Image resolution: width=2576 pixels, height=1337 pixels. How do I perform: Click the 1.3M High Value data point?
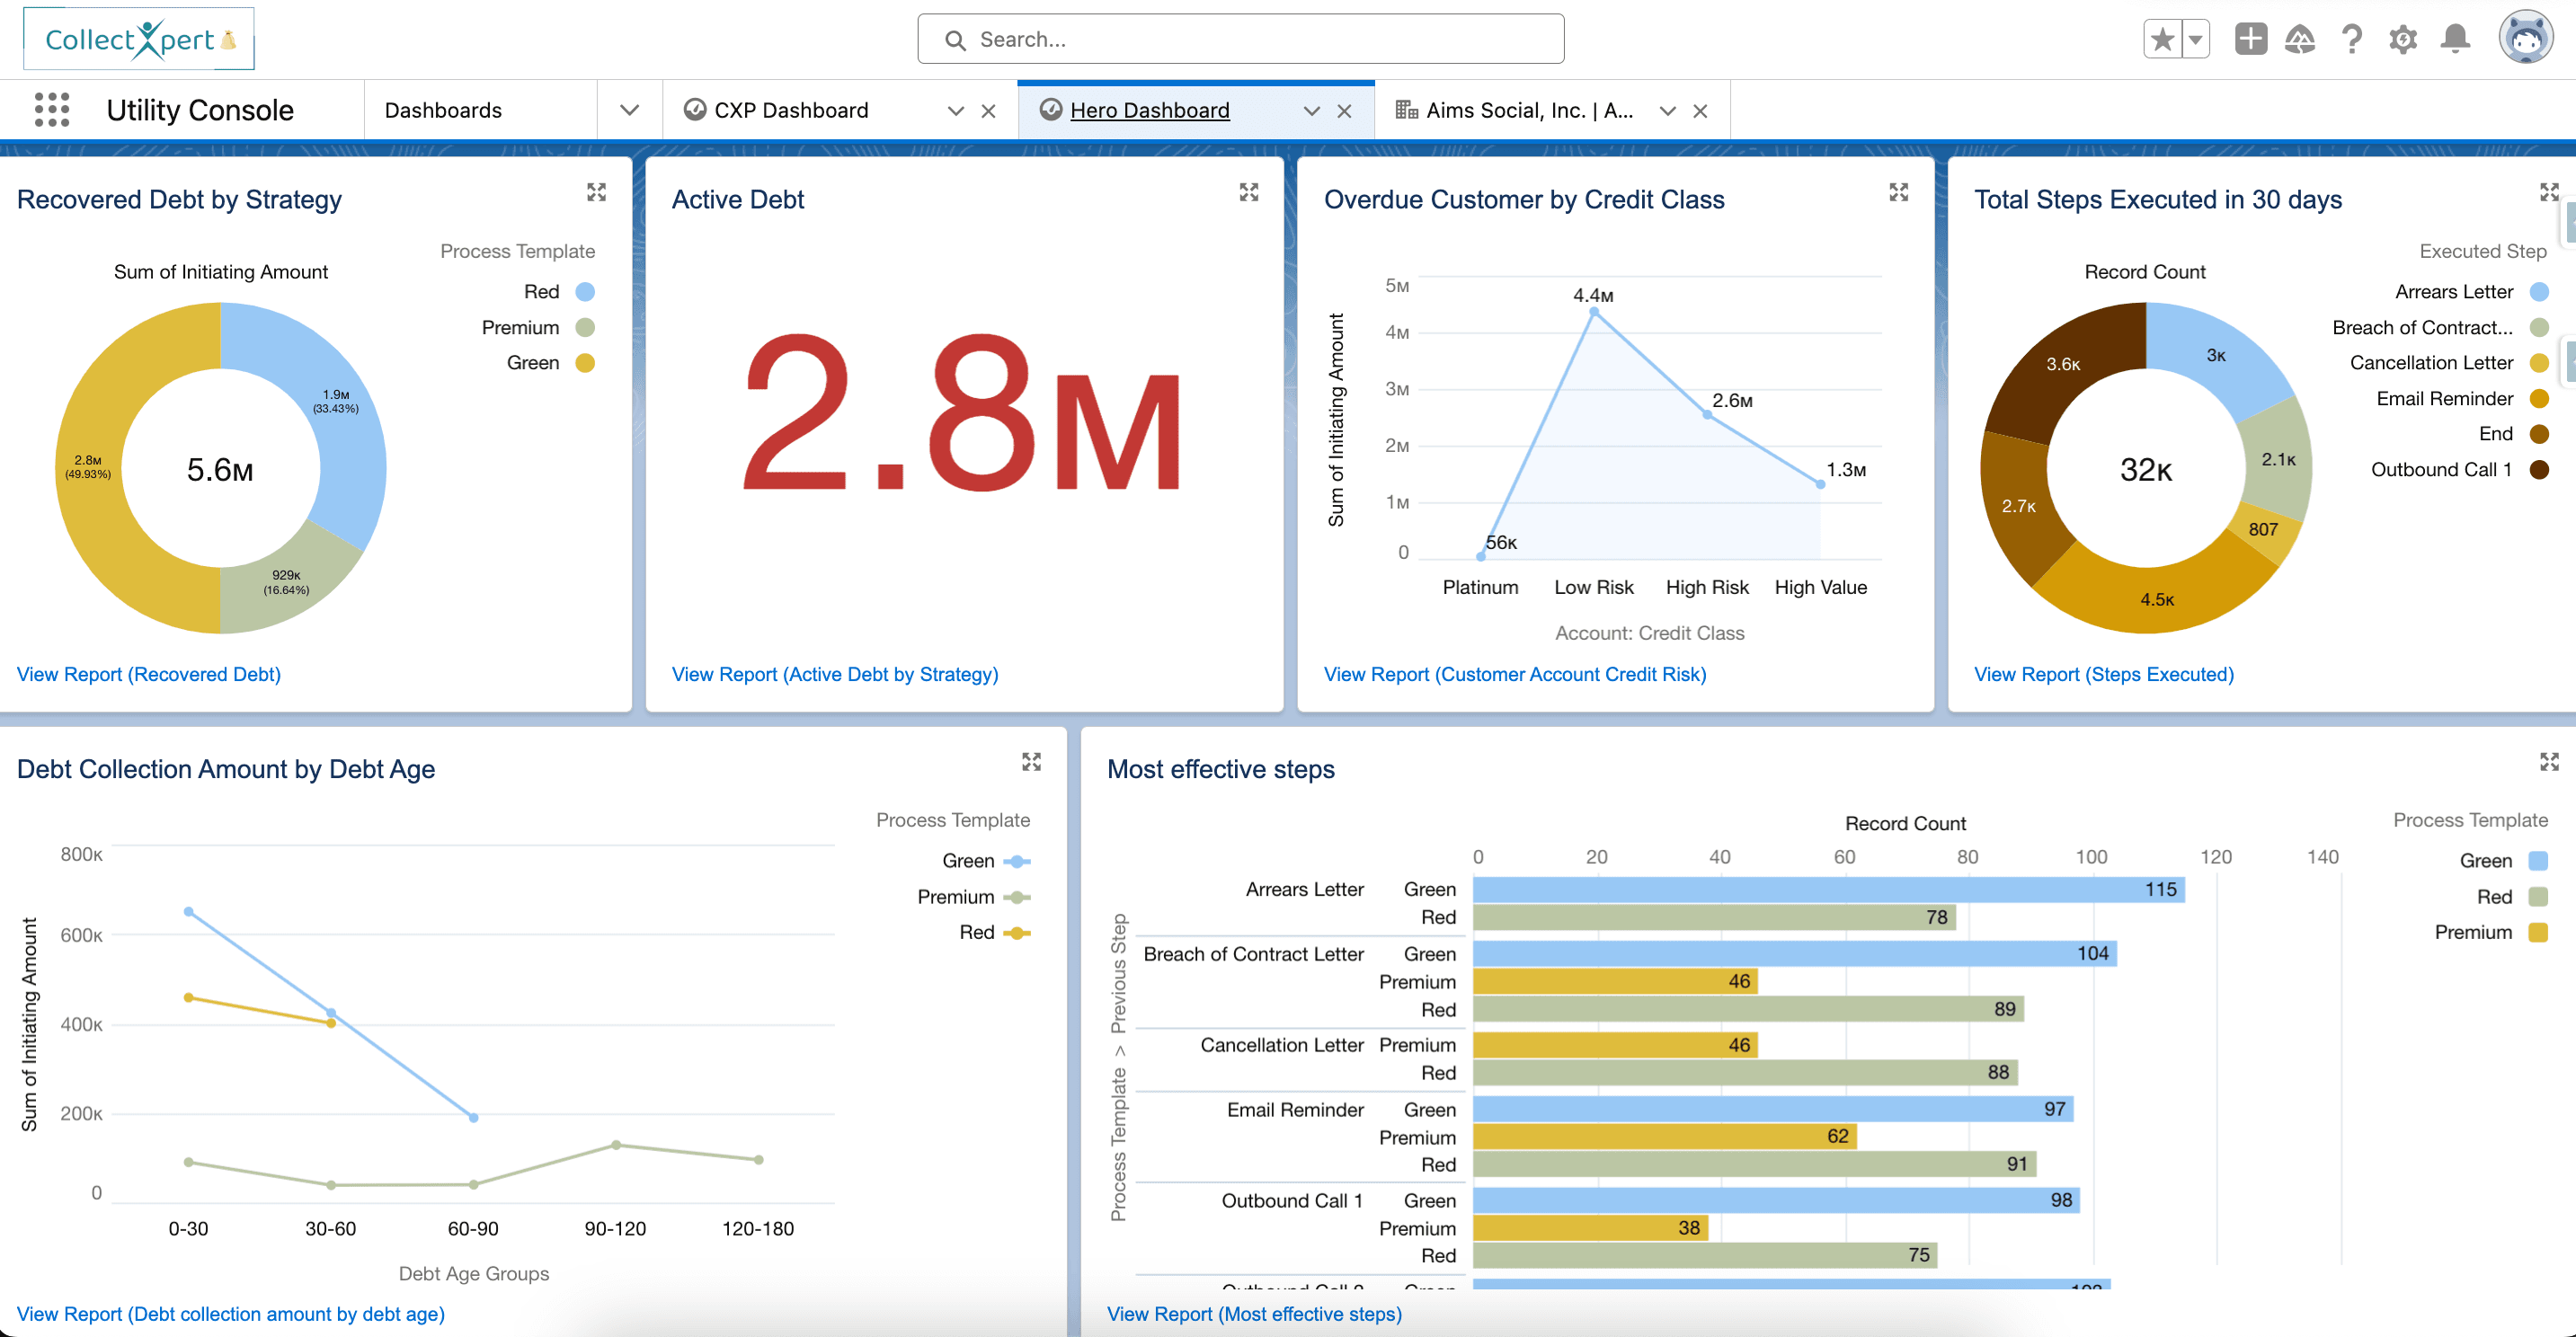point(1821,484)
